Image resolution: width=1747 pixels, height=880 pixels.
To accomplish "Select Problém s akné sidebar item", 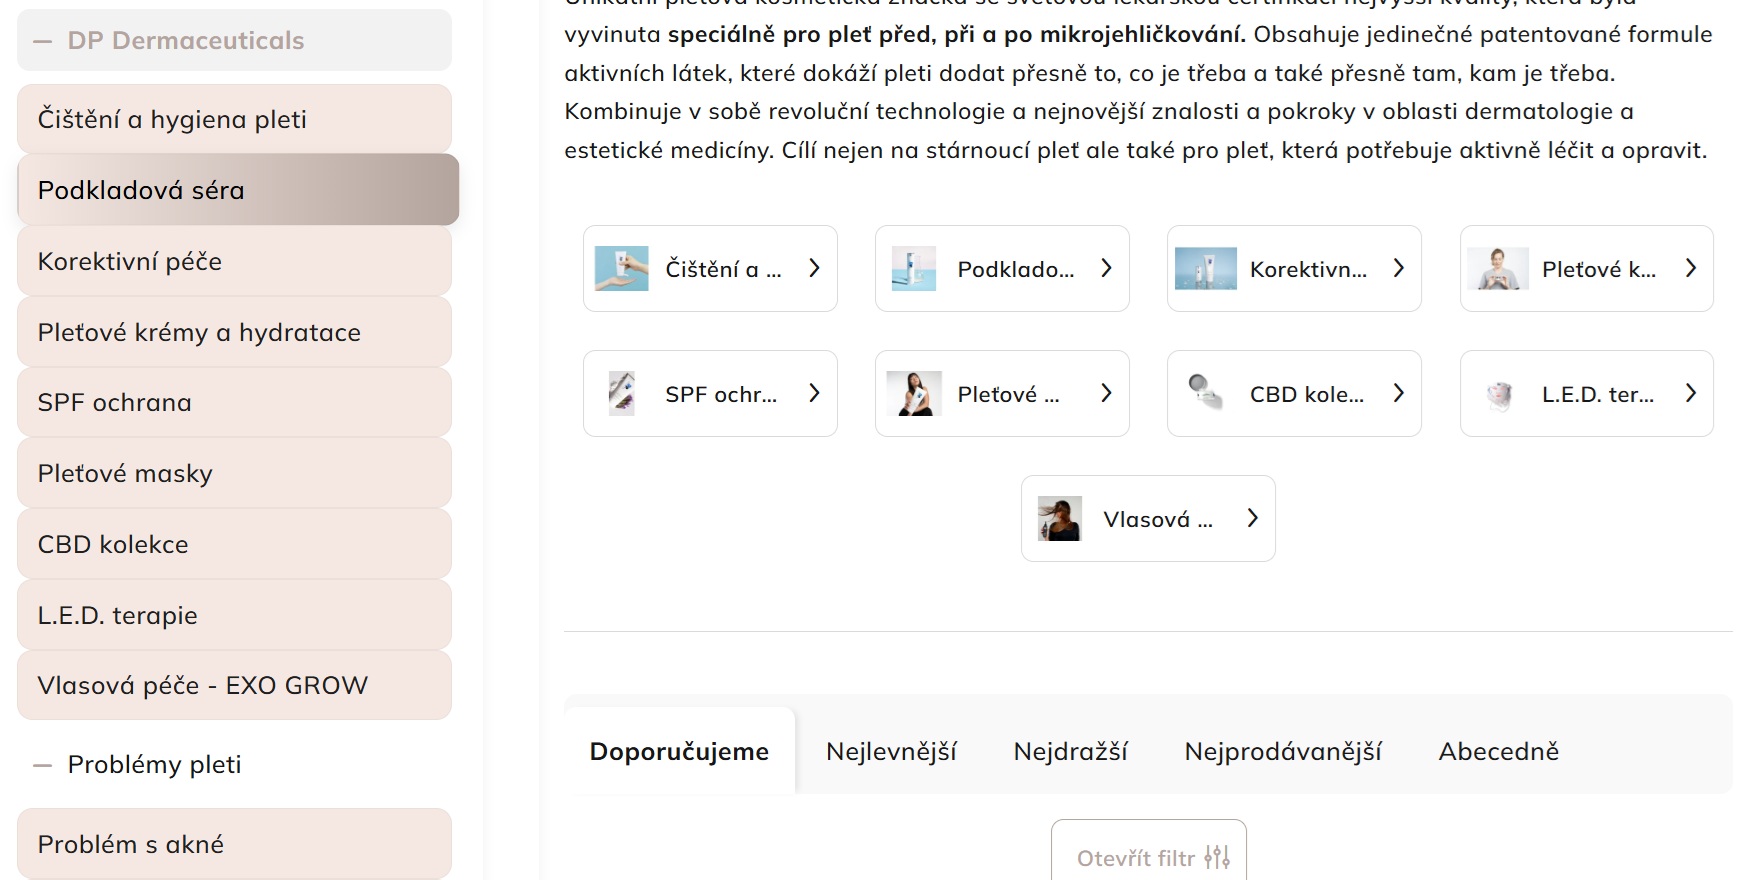I will tap(234, 844).
